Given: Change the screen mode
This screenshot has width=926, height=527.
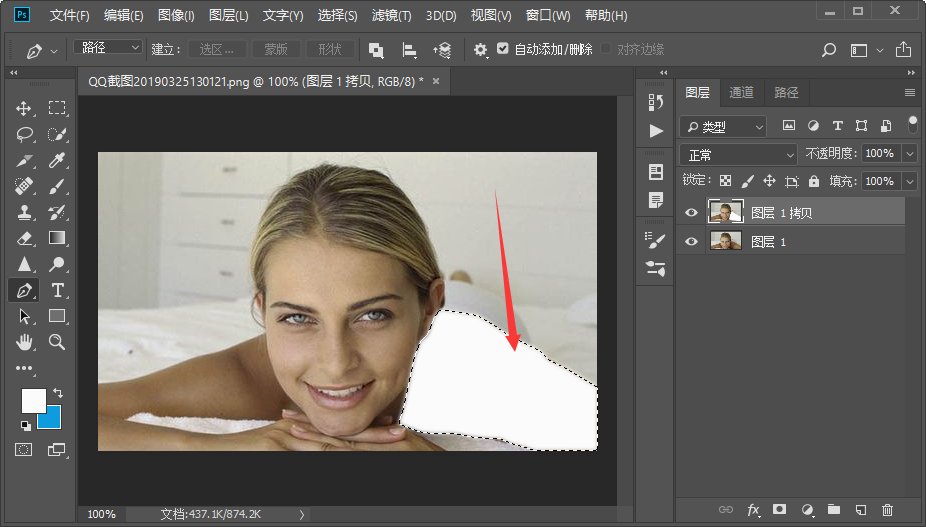Looking at the screenshot, I should (57, 450).
